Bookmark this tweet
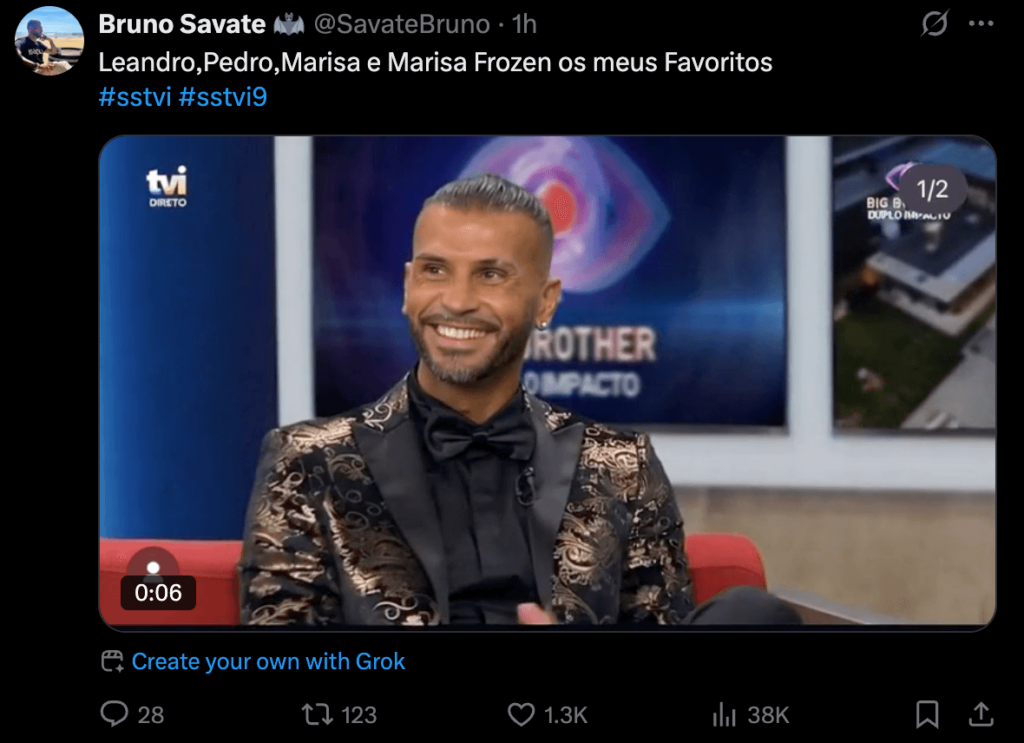 point(927,714)
